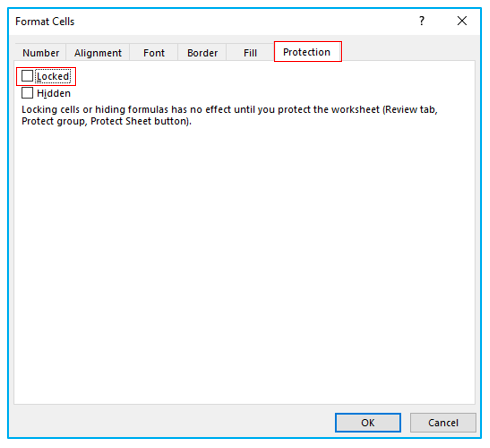Screen dimensions: 490x448
Task: Click the 'Protect Sheet button' phrase in note
Action: (140, 121)
